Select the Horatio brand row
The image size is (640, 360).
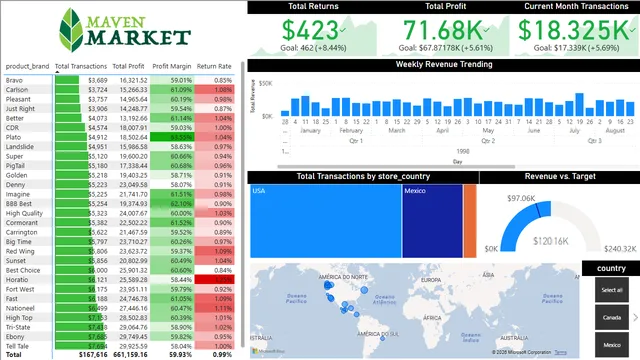pyautogui.click(x=120, y=280)
